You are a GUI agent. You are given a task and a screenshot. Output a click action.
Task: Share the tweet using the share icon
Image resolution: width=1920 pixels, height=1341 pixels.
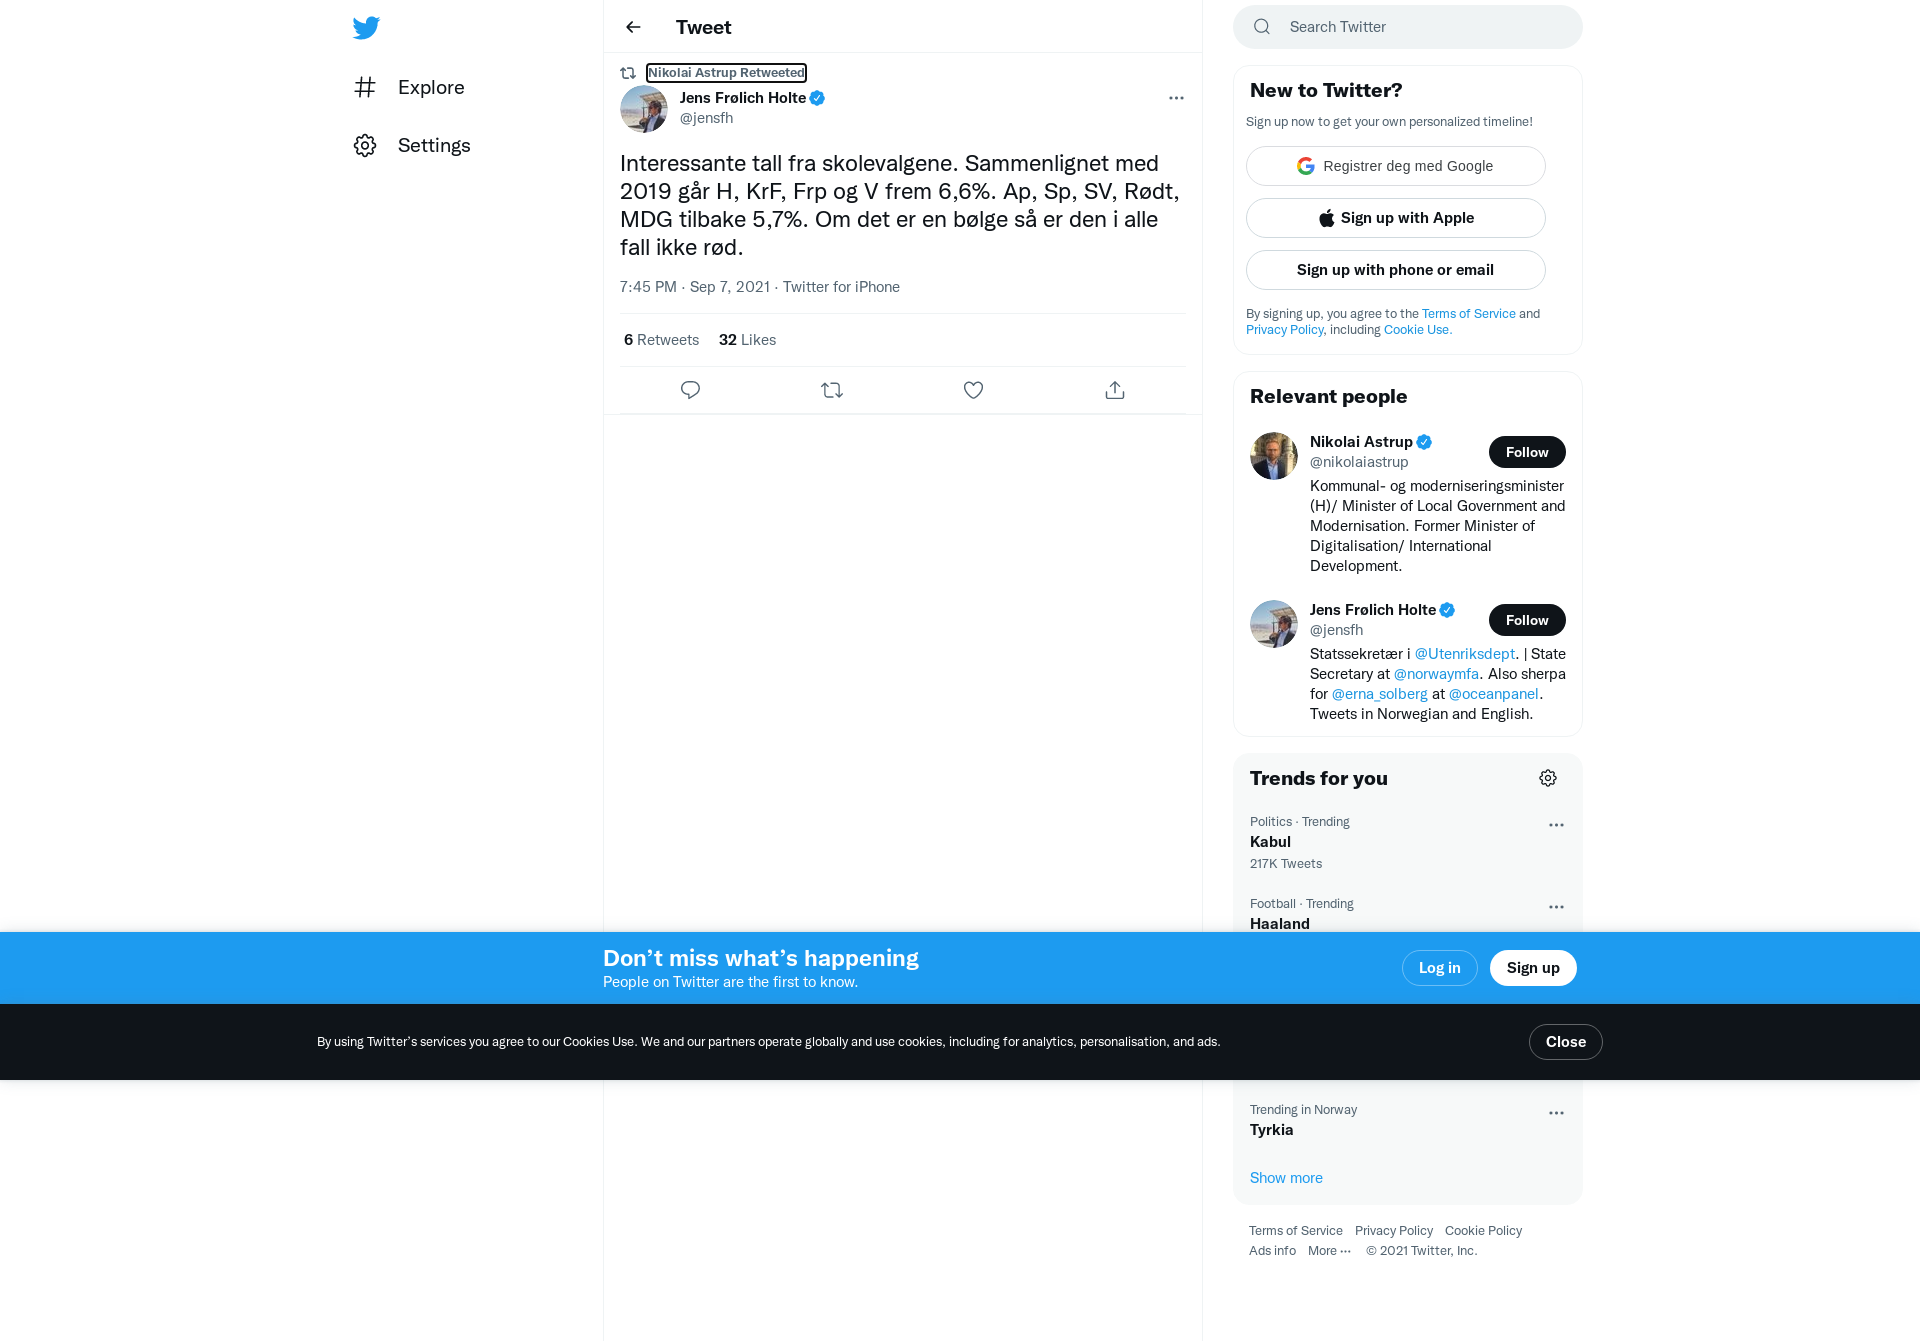(1115, 390)
